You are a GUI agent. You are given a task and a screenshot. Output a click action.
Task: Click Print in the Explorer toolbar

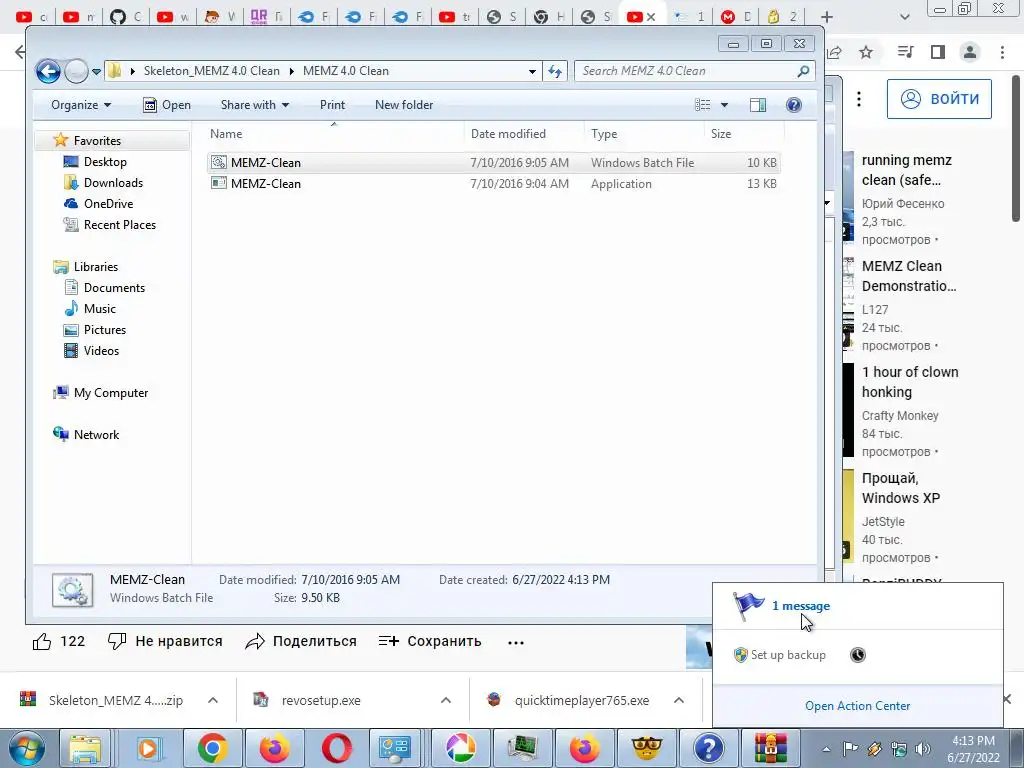(x=332, y=105)
